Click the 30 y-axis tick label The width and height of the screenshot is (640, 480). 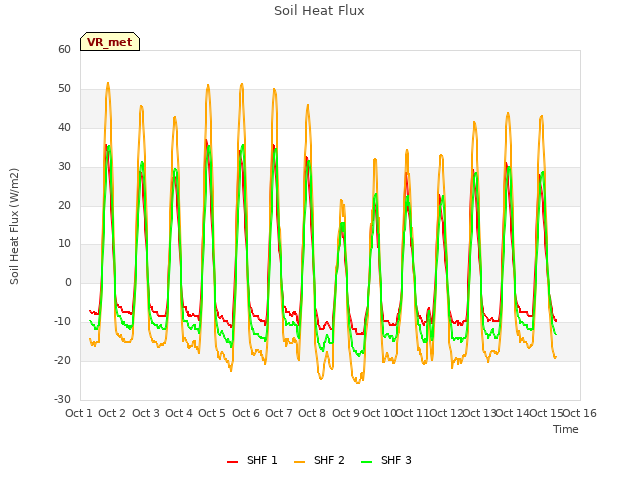(64, 167)
